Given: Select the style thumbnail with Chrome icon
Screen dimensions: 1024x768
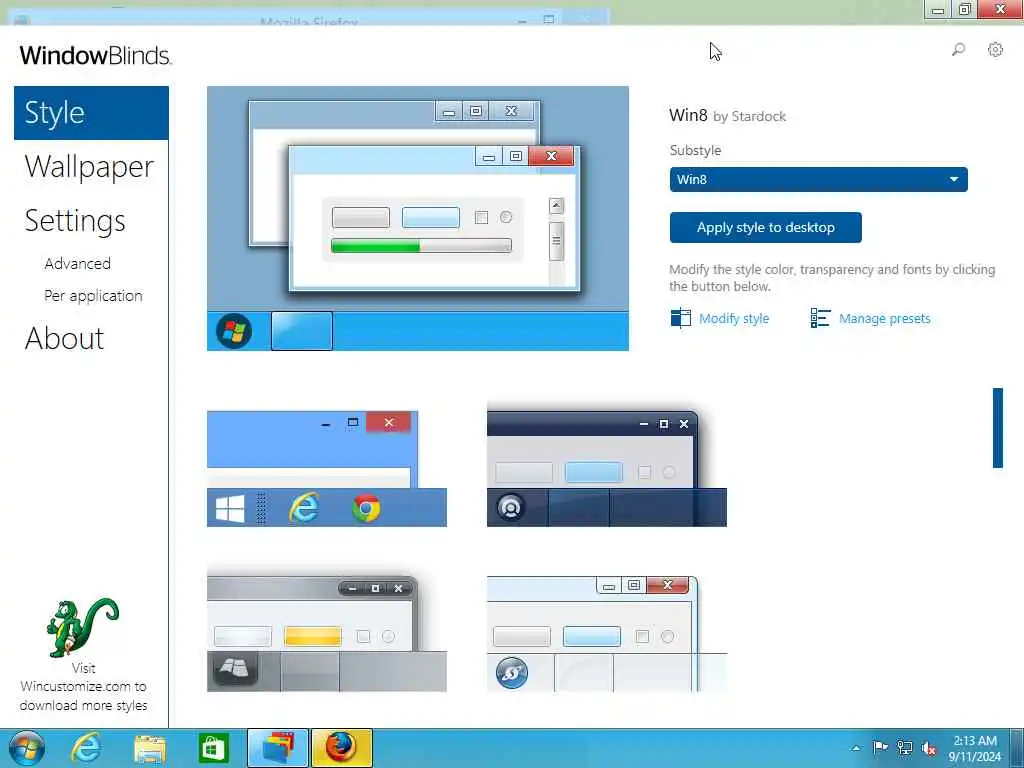Looking at the screenshot, I should 327,468.
